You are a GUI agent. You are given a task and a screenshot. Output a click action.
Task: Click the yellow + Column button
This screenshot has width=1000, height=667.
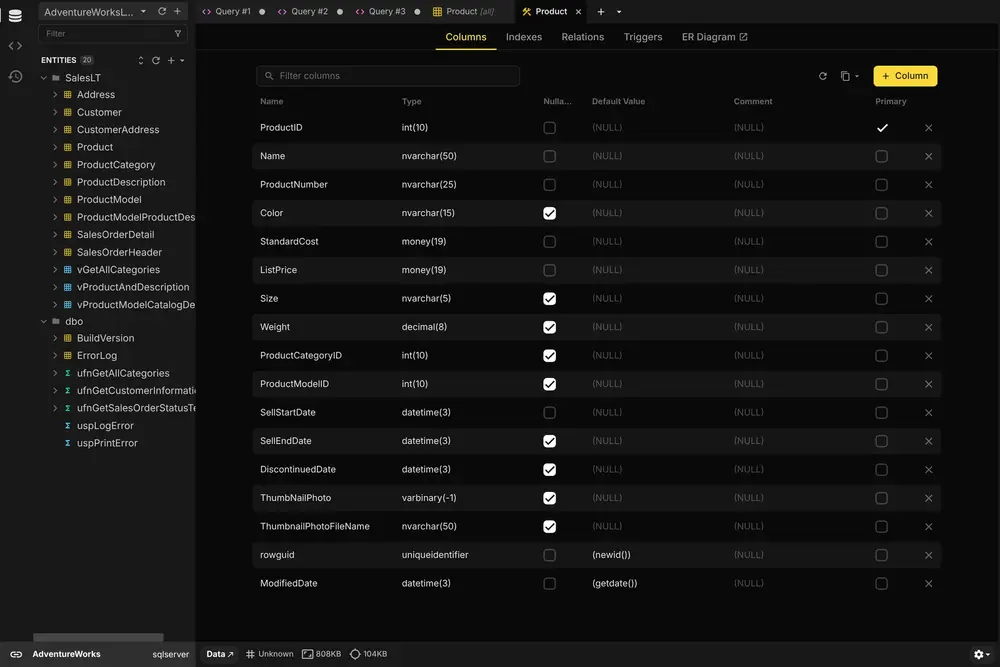click(905, 76)
